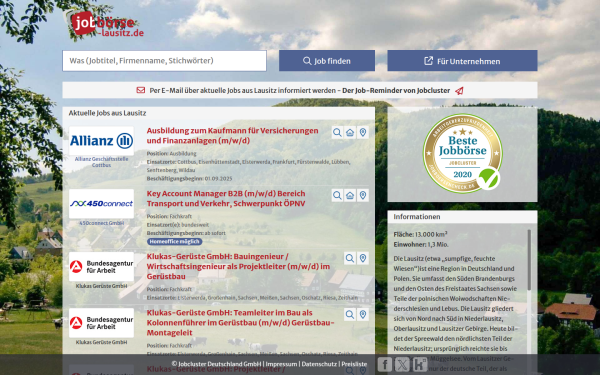
Task: Click the Job finden button
Action: coord(327,60)
